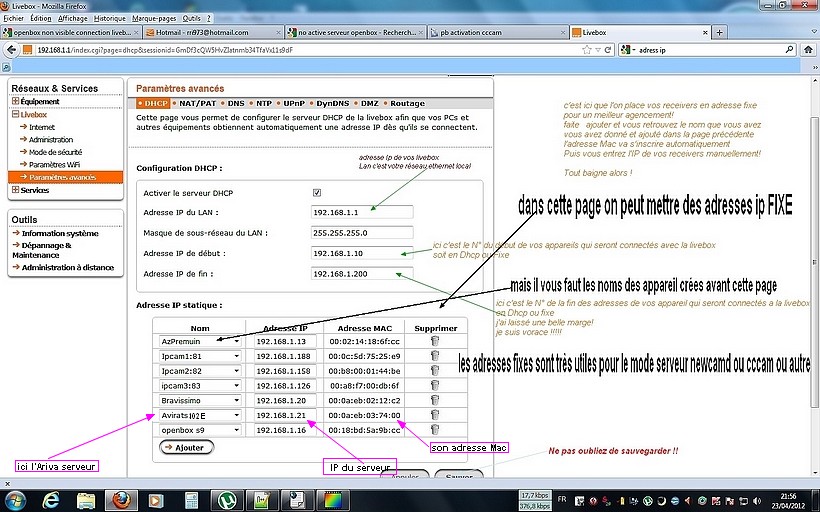Toggle the Activer le serveur DHCP checkbox
This screenshot has height=512, width=820.
click(x=317, y=192)
